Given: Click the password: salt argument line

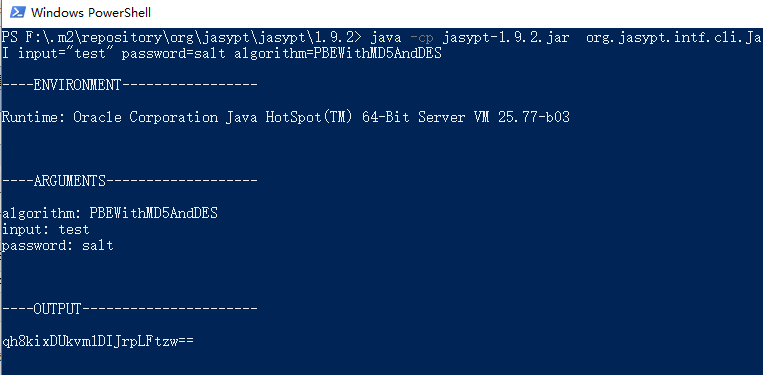Looking at the screenshot, I should pos(58,245).
